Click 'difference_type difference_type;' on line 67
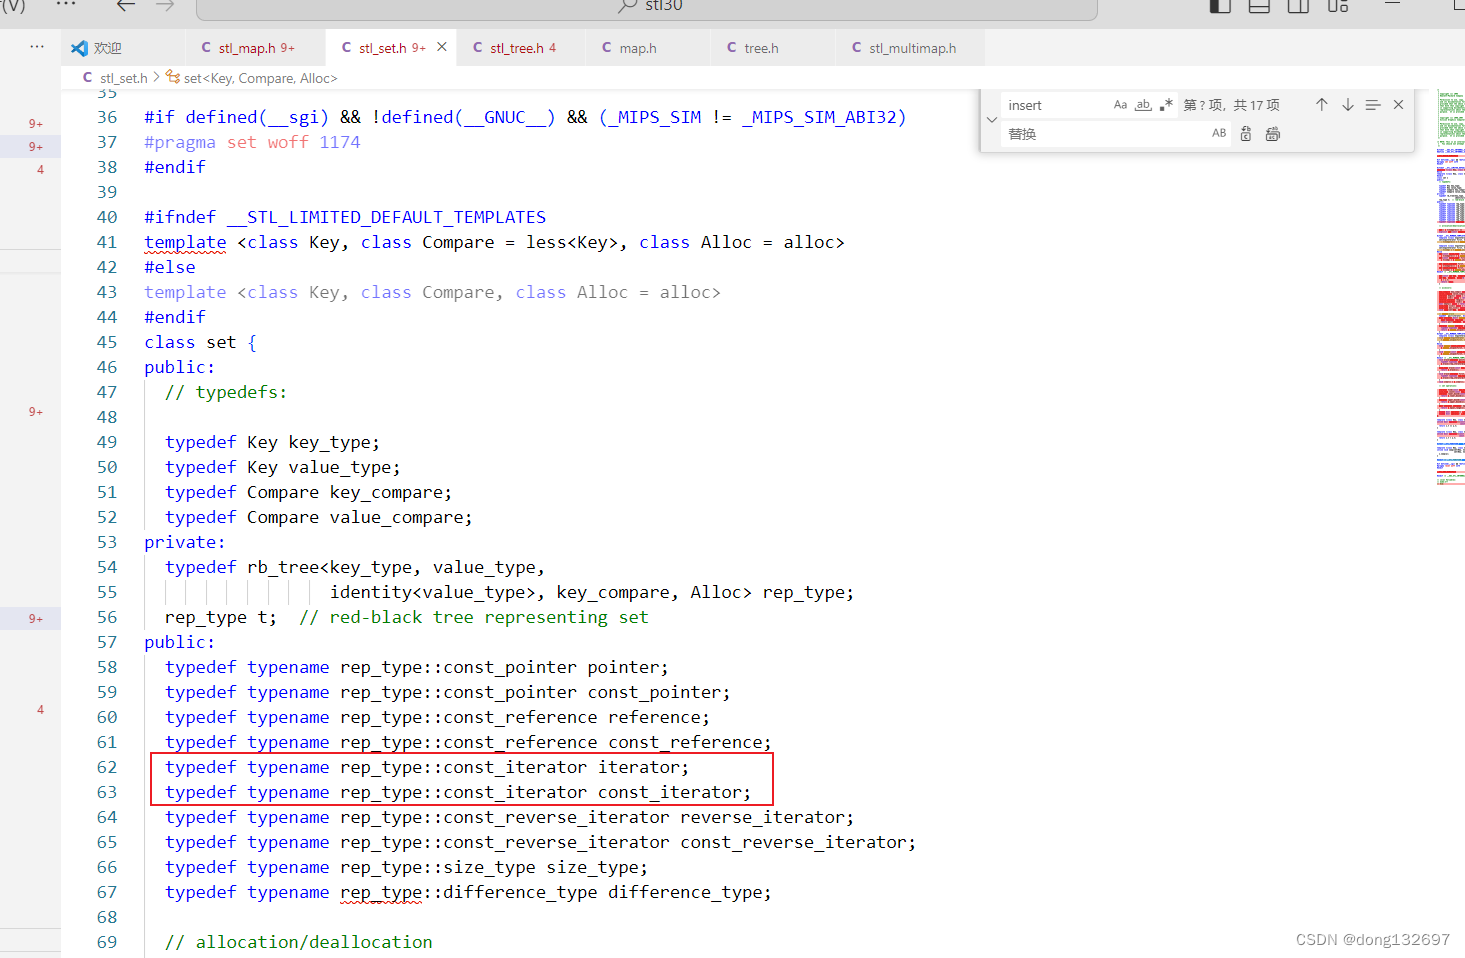1465x958 pixels. coord(607,892)
